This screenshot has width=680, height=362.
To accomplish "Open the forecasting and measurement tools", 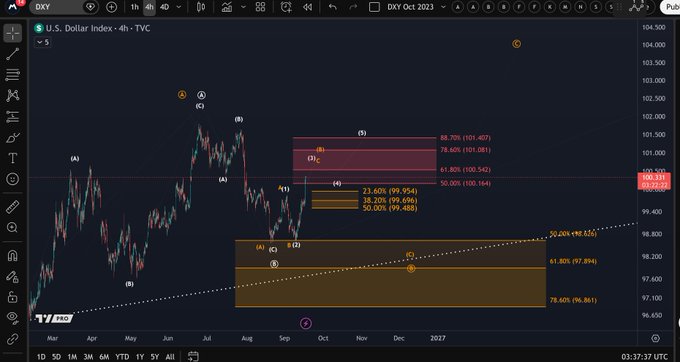I will pos(13,117).
